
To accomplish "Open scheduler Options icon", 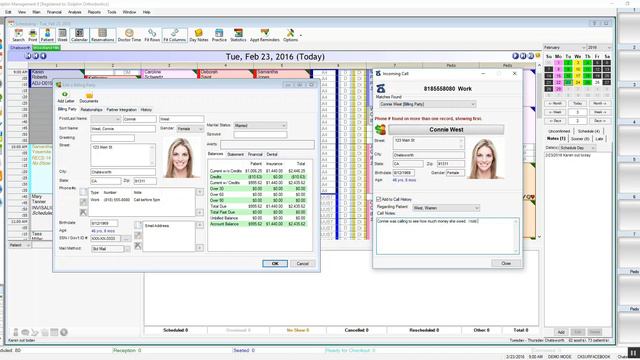I will click(x=290, y=35).
